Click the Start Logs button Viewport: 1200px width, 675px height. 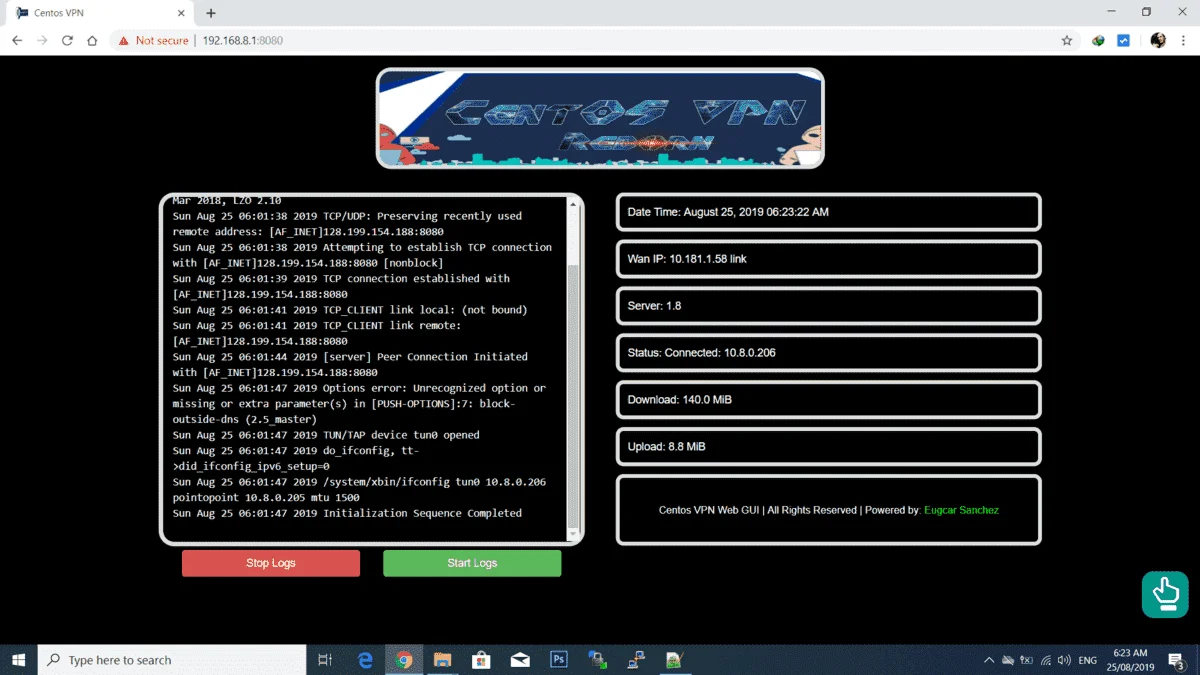tap(472, 563)
